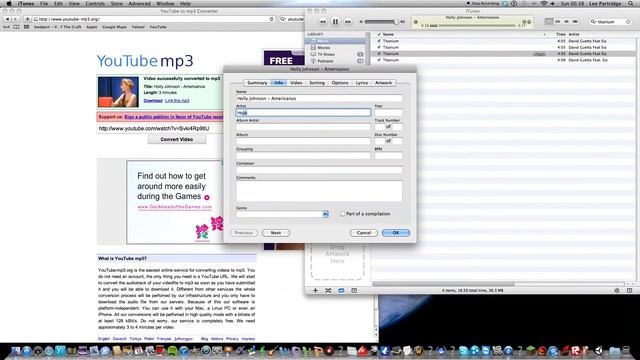Open the Store menu

(117, 4)
